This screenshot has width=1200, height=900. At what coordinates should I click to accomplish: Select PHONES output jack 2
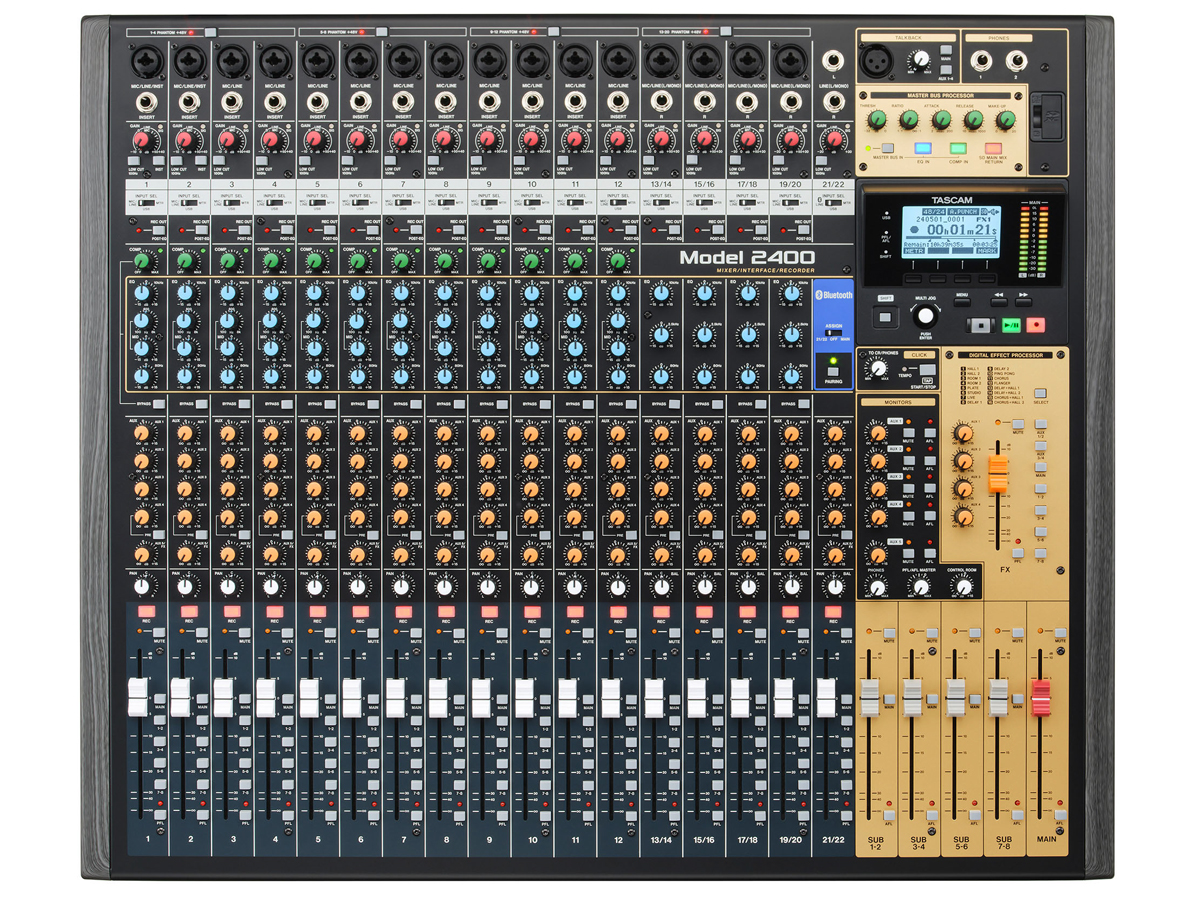click(1018, 59)
